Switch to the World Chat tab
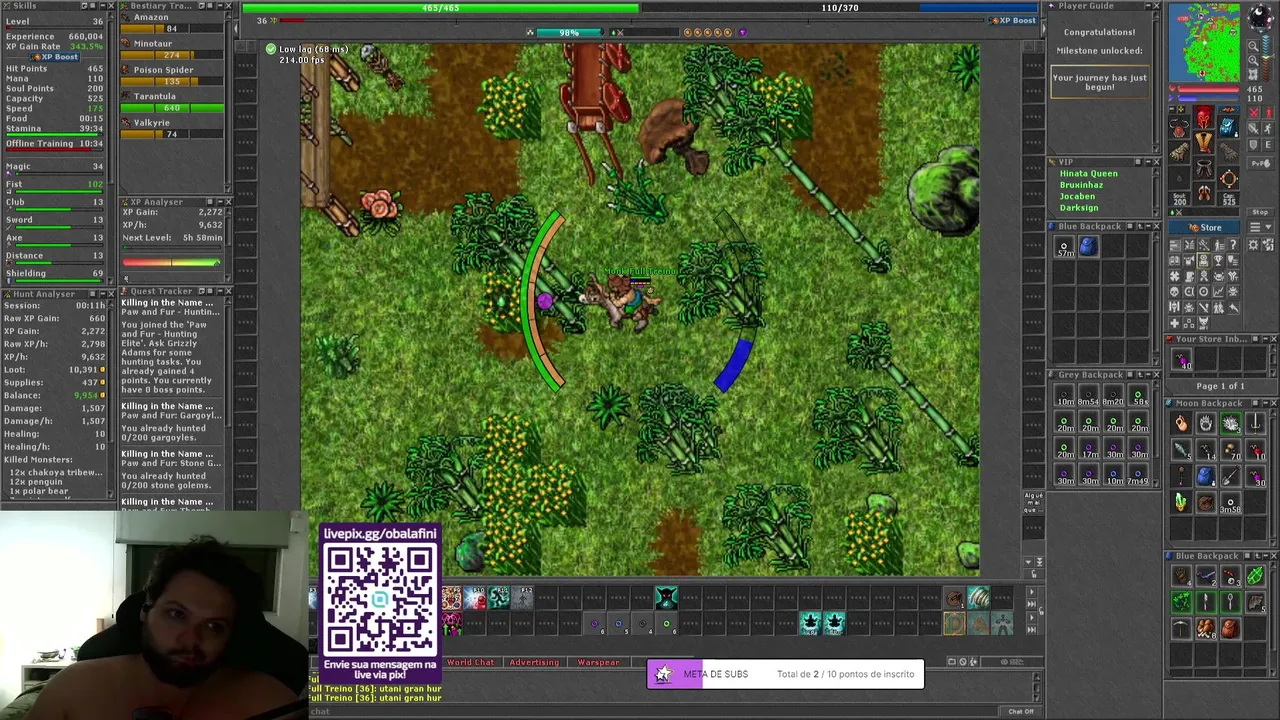The width and height of the screenshot is (1280, 720). coord(470,662)
